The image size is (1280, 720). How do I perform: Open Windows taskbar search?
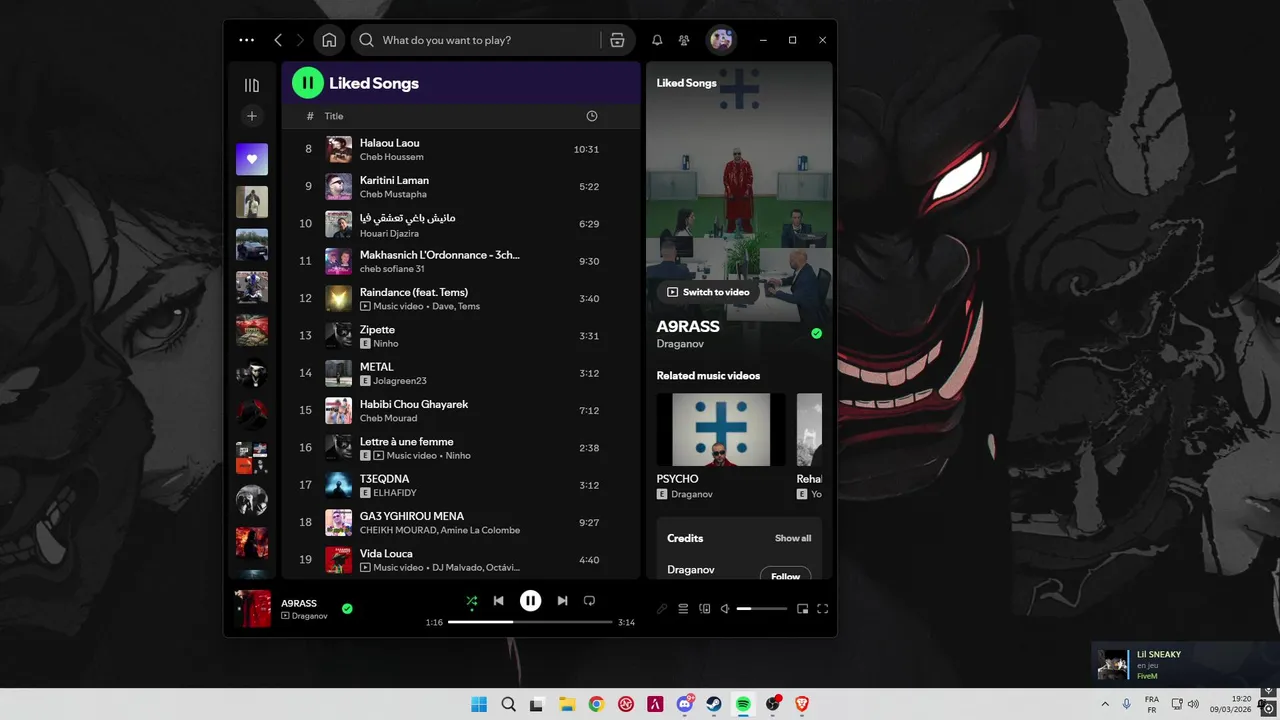point(508,704)
